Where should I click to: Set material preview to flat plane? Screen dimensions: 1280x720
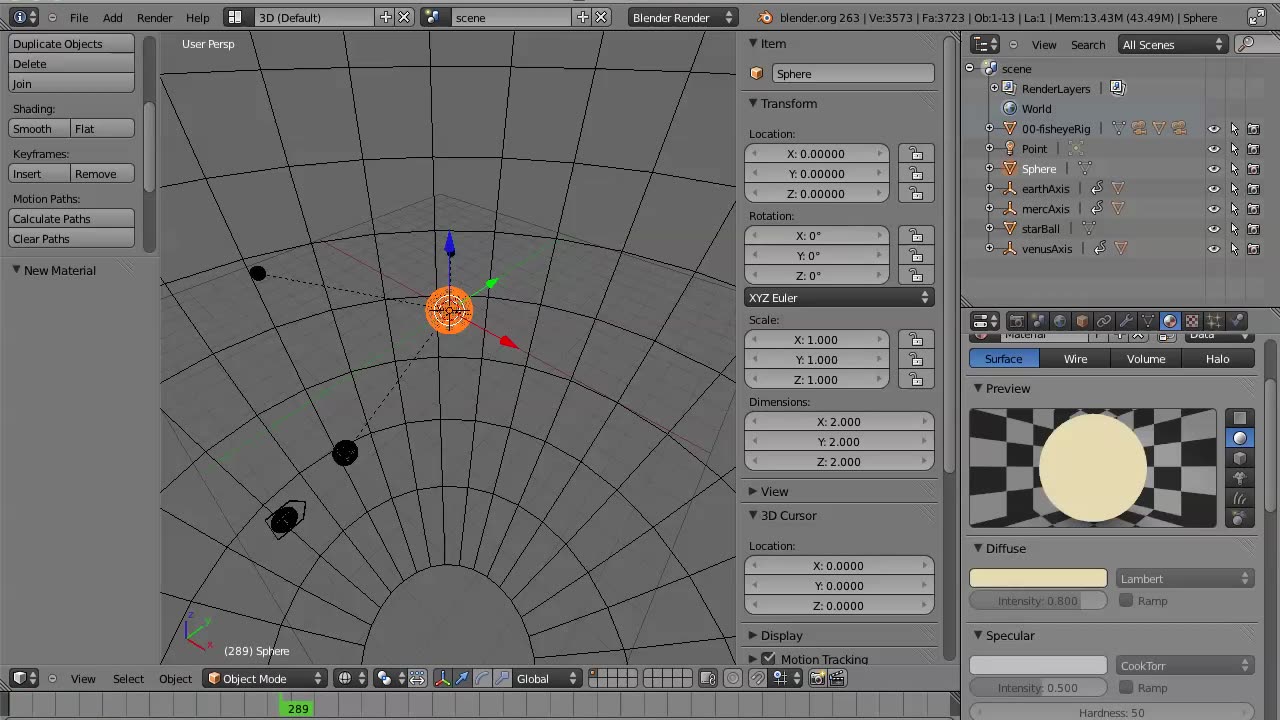click(1240, 418)
